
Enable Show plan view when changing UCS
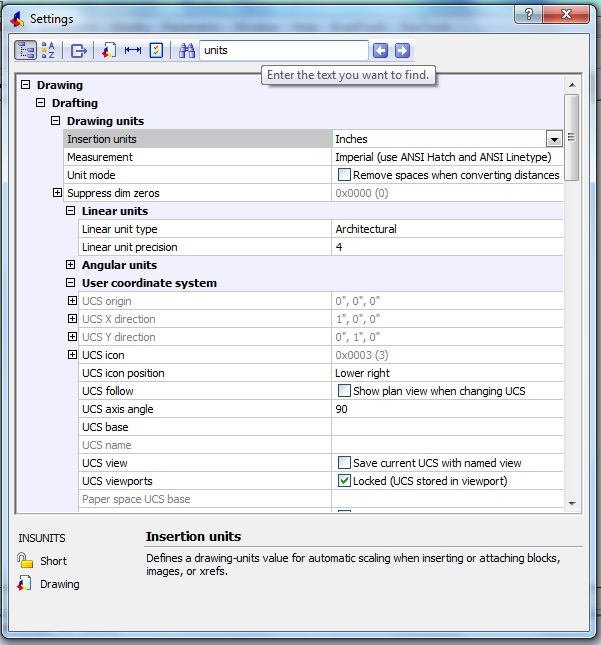coord(344,390)
